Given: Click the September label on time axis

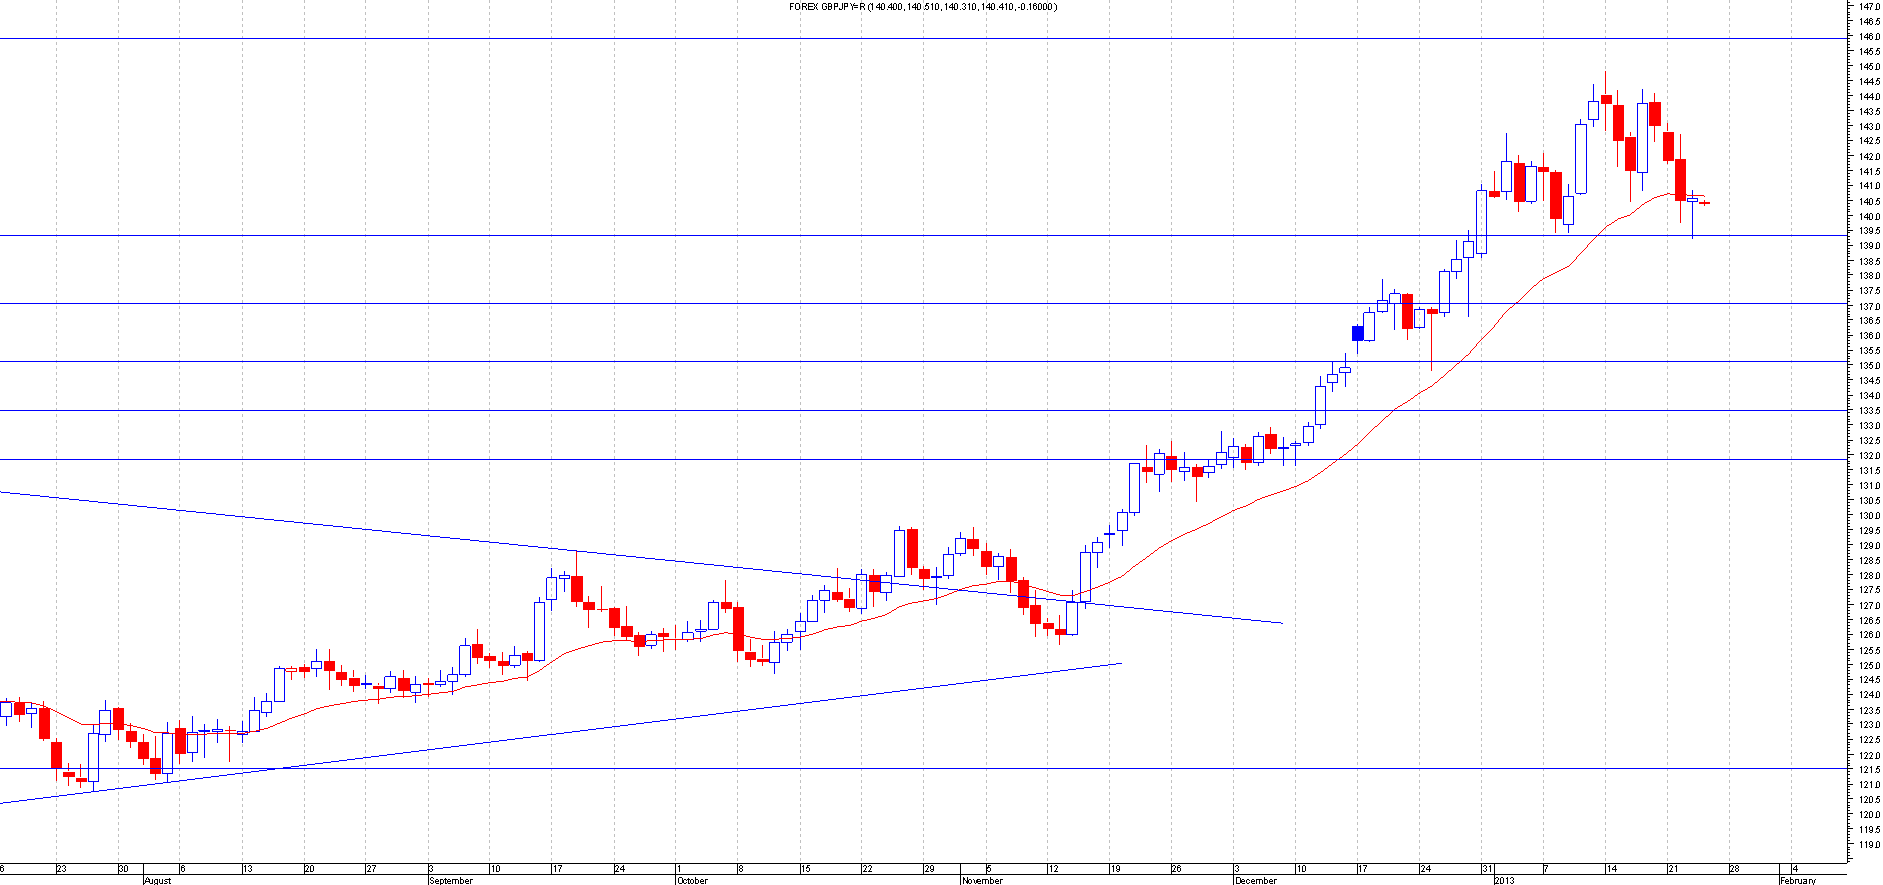Looking at the screenshot, I should coord(450,881).
